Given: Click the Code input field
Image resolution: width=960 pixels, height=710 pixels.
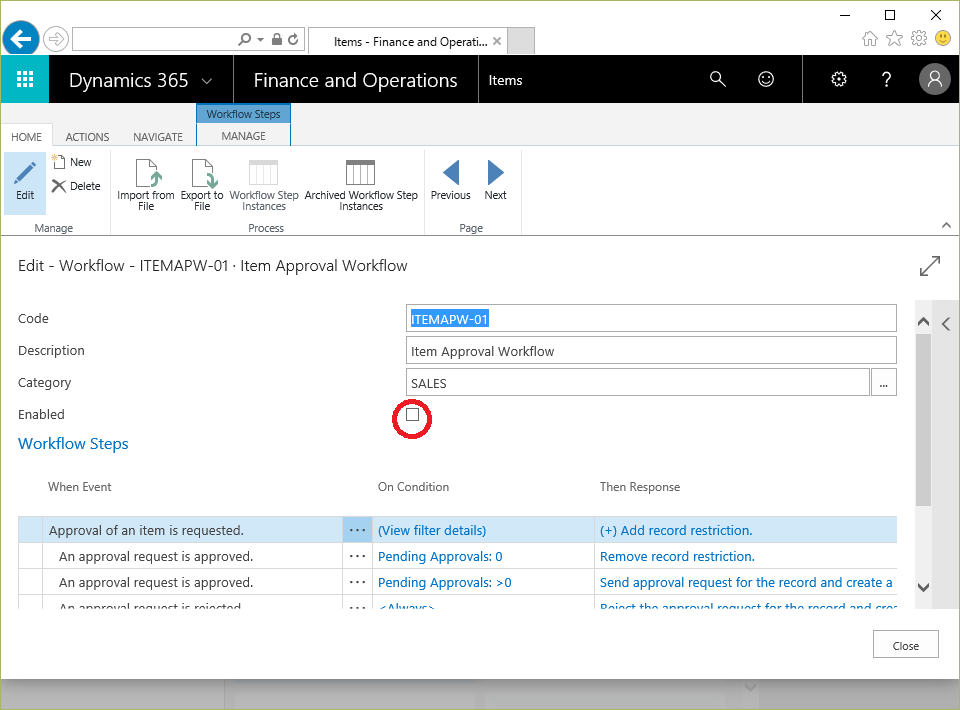Looking at the screenshot, I should 651,319.
